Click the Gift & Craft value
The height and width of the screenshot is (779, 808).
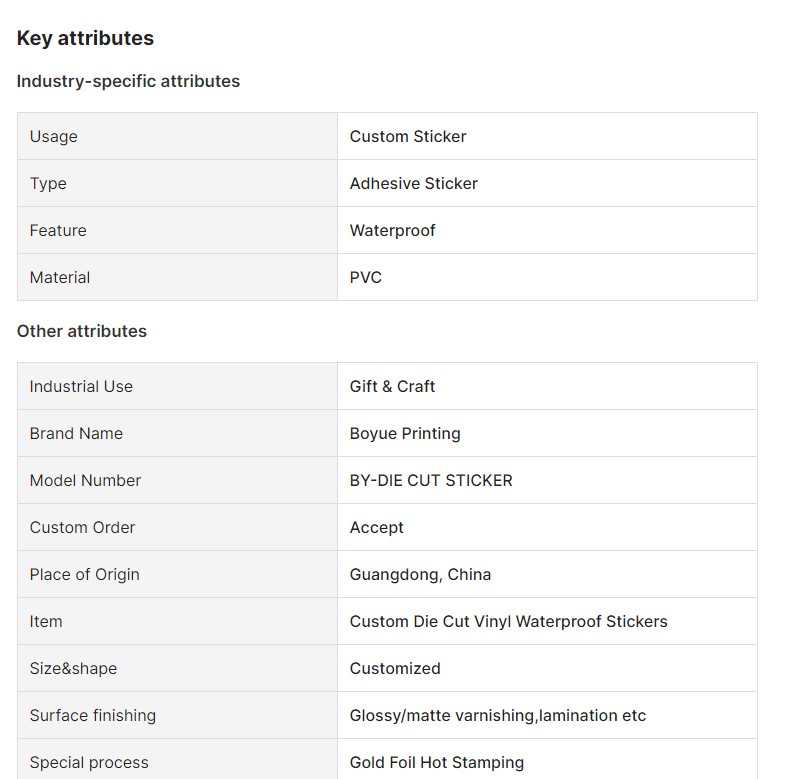392,386
